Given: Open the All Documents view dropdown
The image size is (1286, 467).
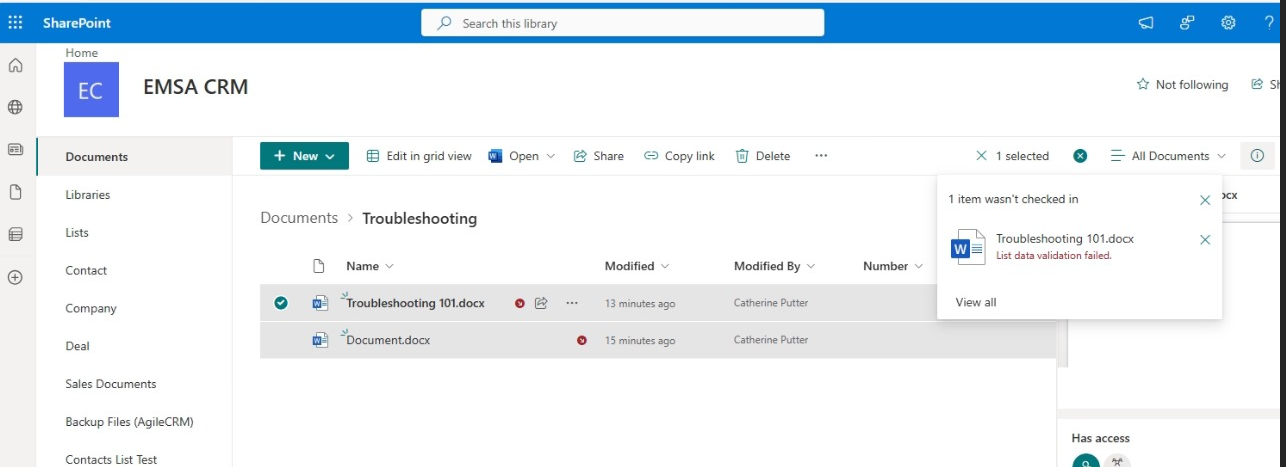Looking at the screenshot, I should tap(1168, 156).
